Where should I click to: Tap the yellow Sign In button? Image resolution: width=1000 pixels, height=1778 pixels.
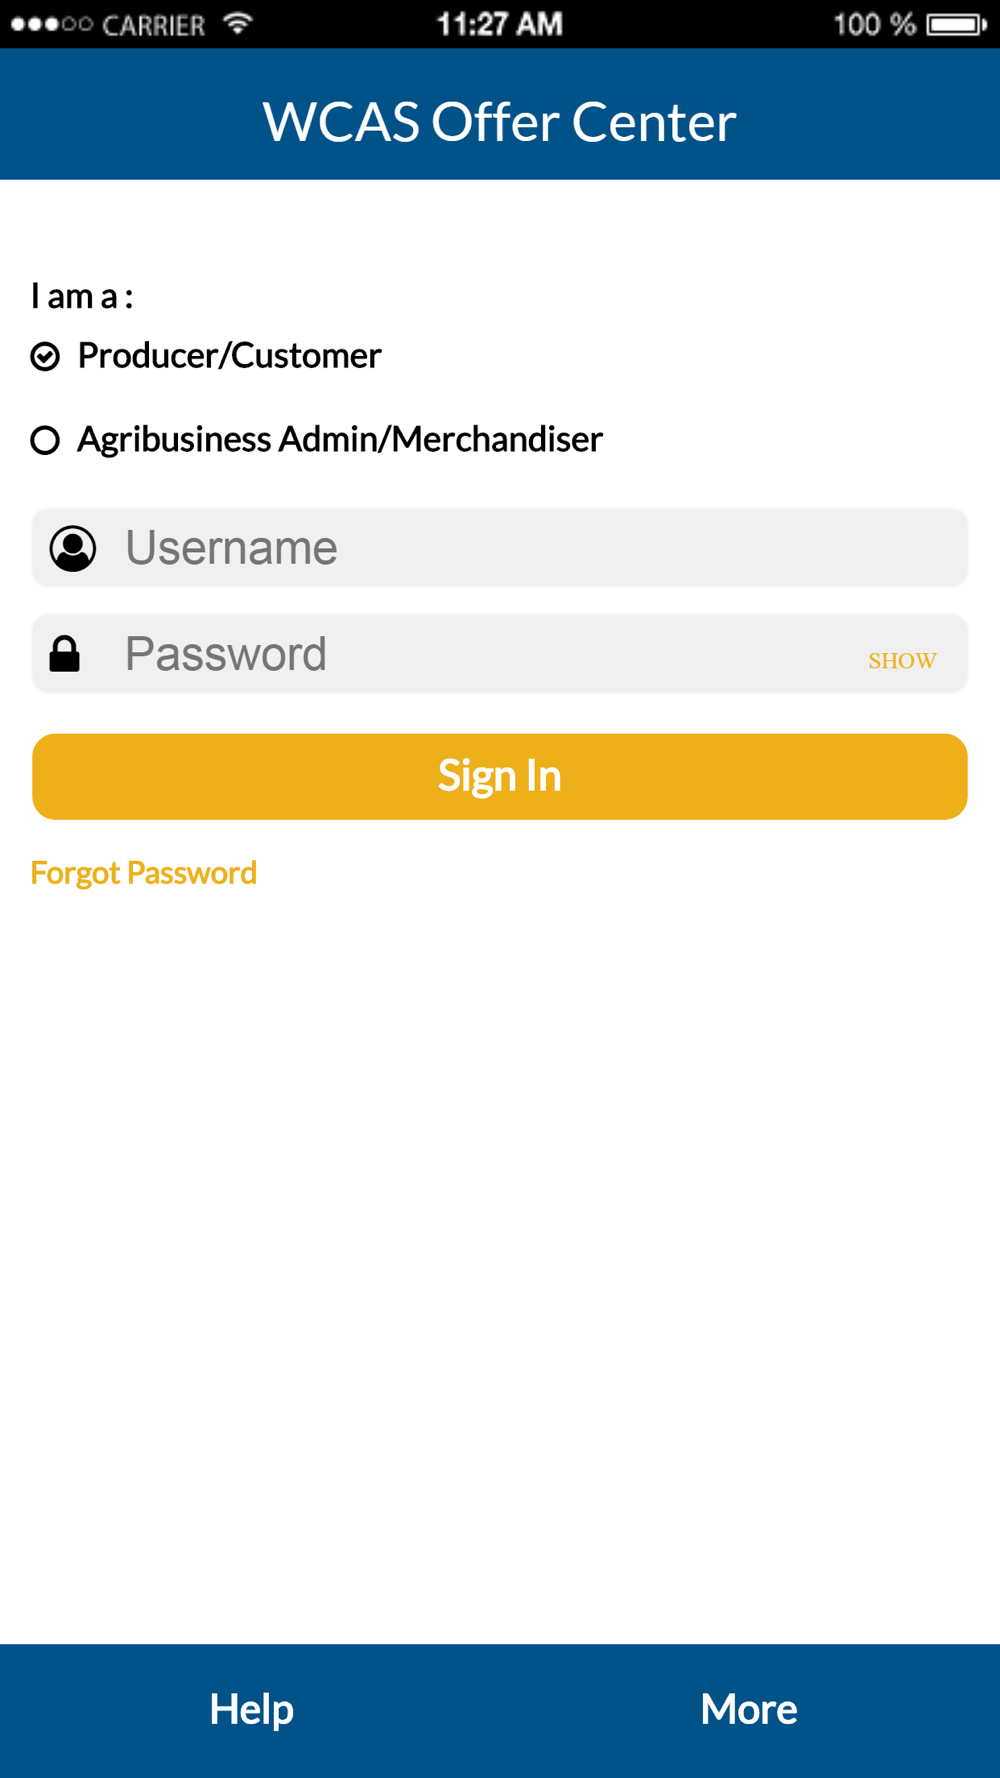click(500, 777)
